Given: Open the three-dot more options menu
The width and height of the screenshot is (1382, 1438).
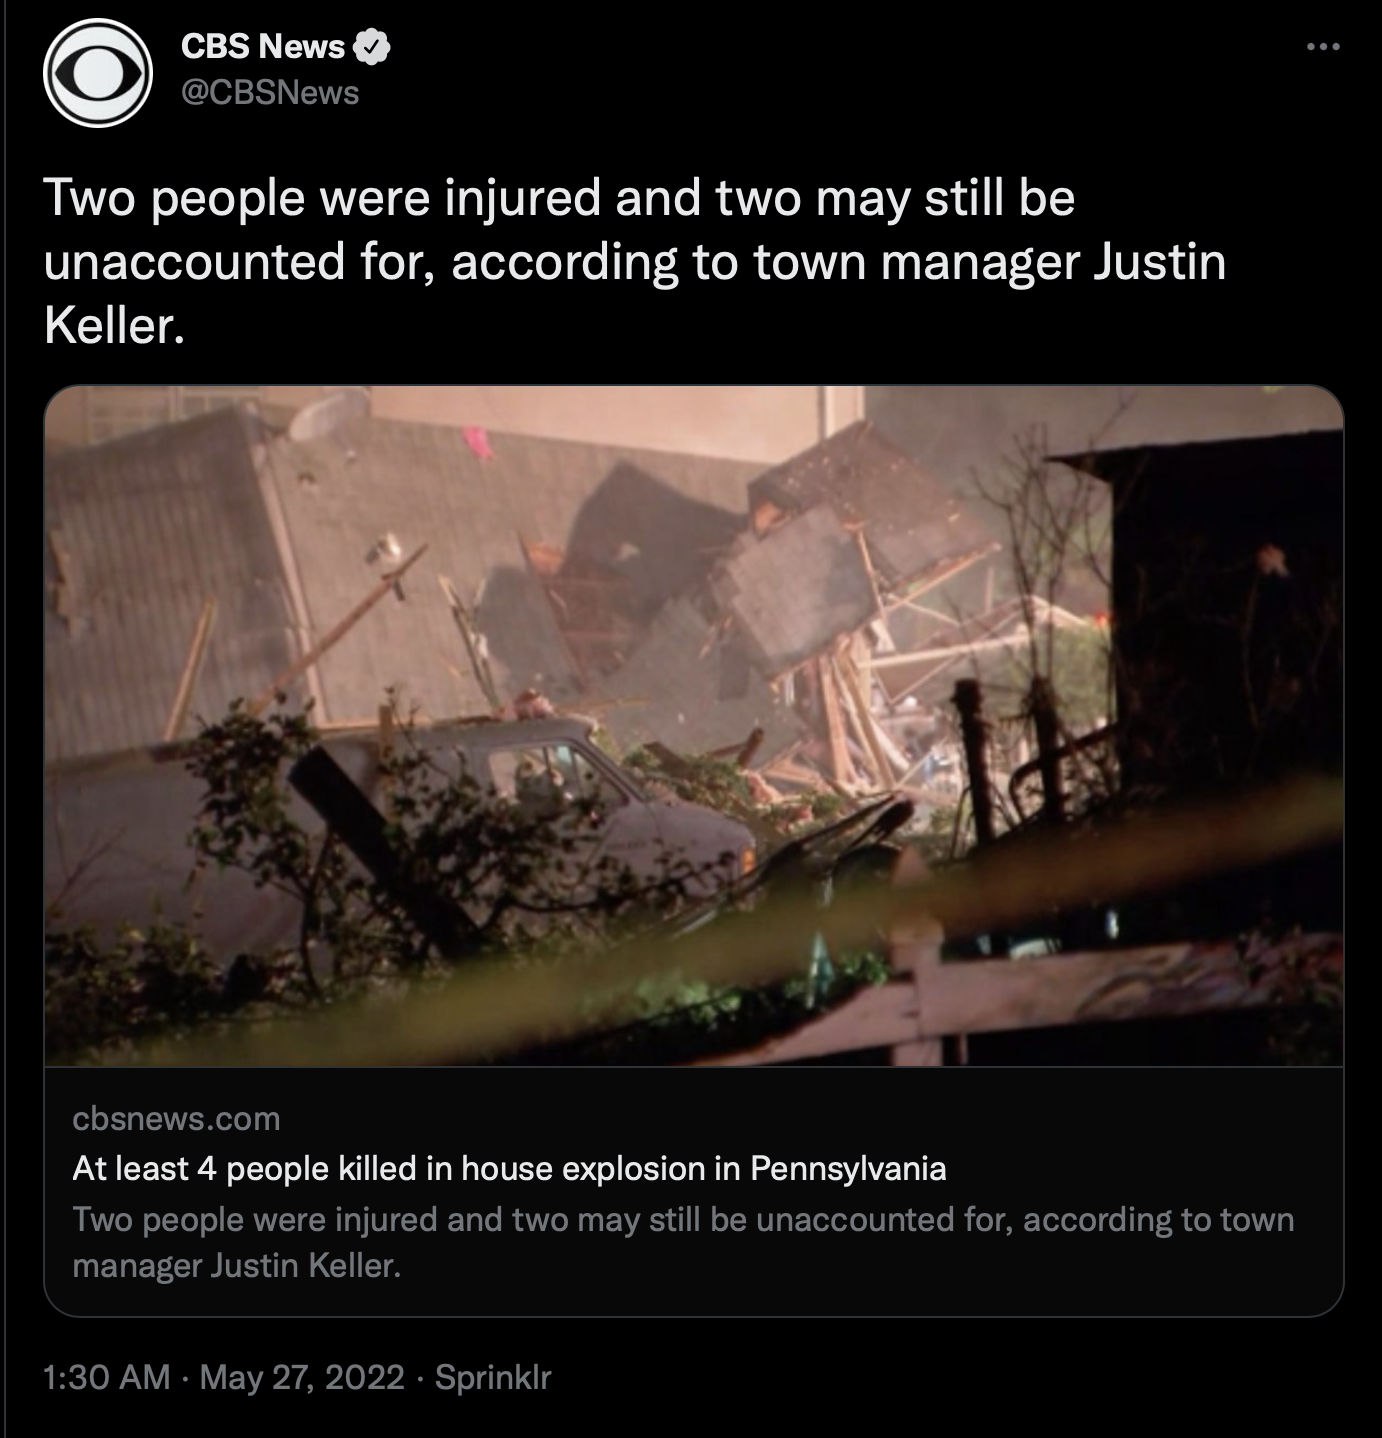Looking at the screenshot, I should pos(1323,46).
